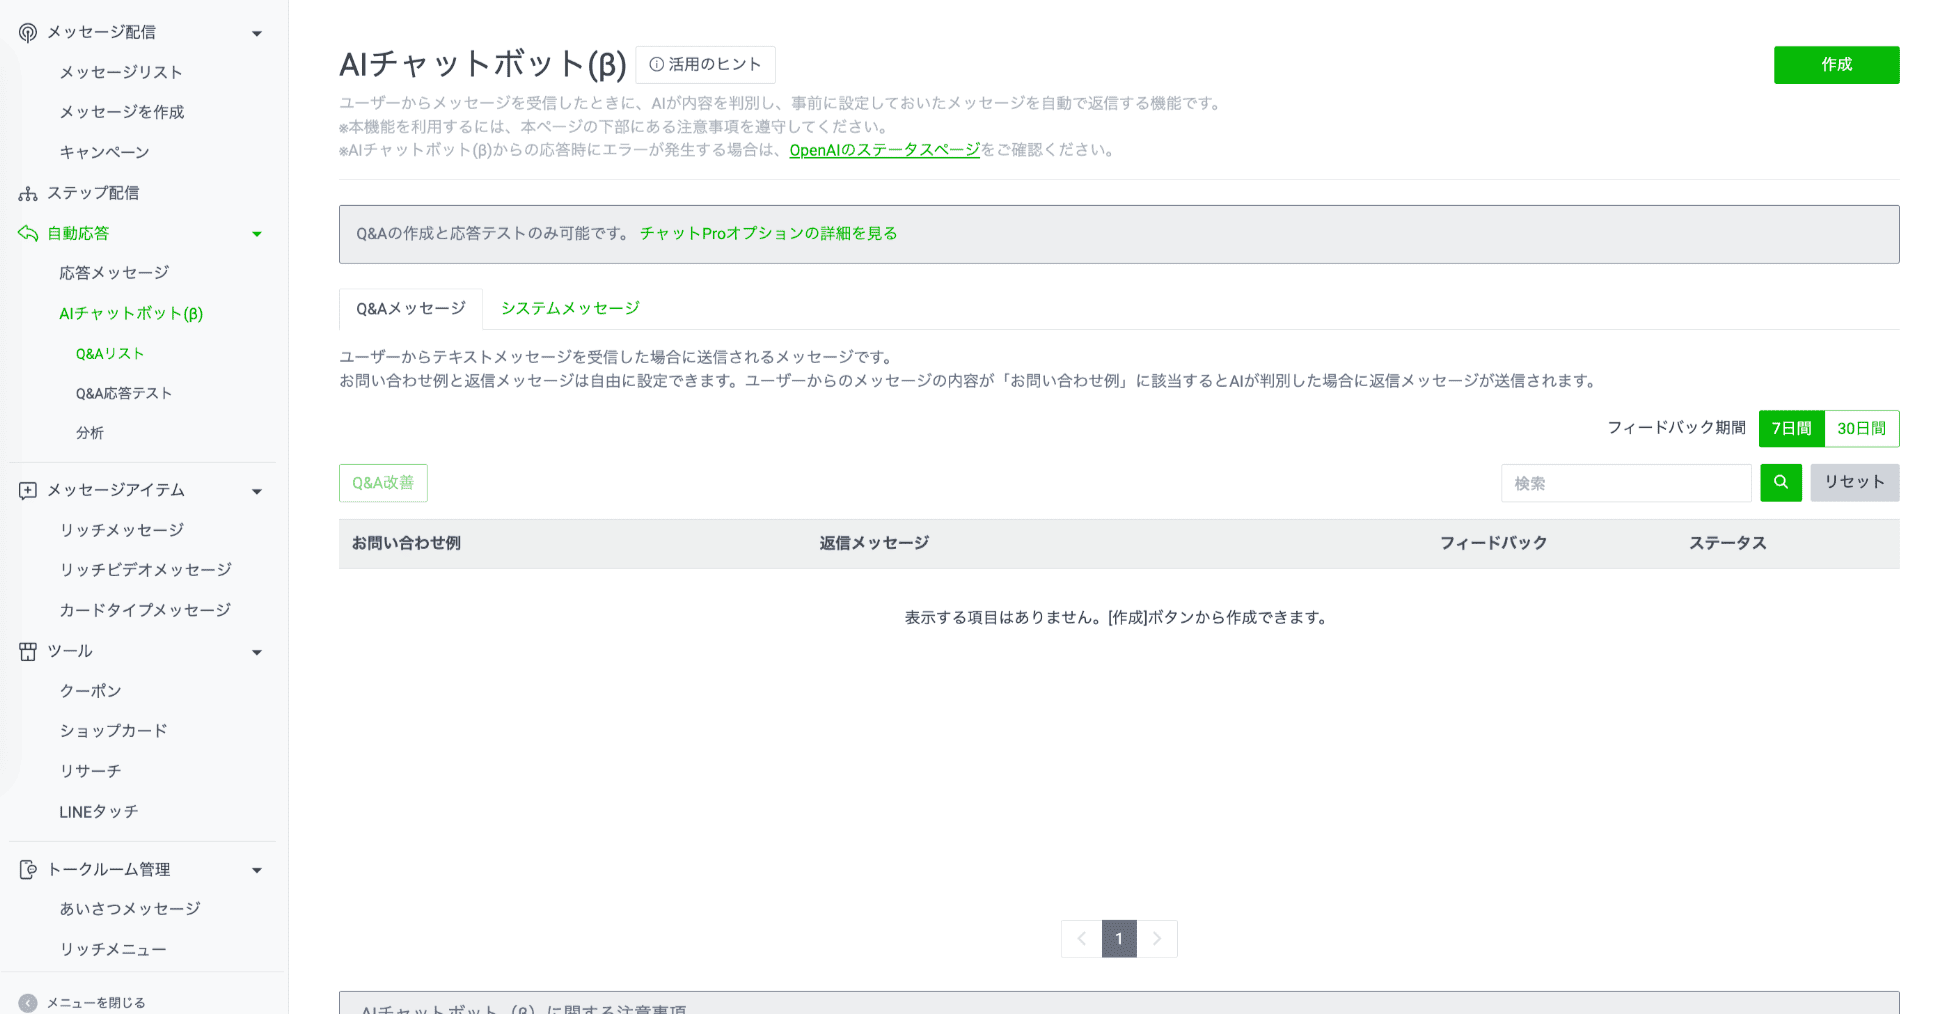Open the Q&A応答テスト menu item

click(124, 392)
